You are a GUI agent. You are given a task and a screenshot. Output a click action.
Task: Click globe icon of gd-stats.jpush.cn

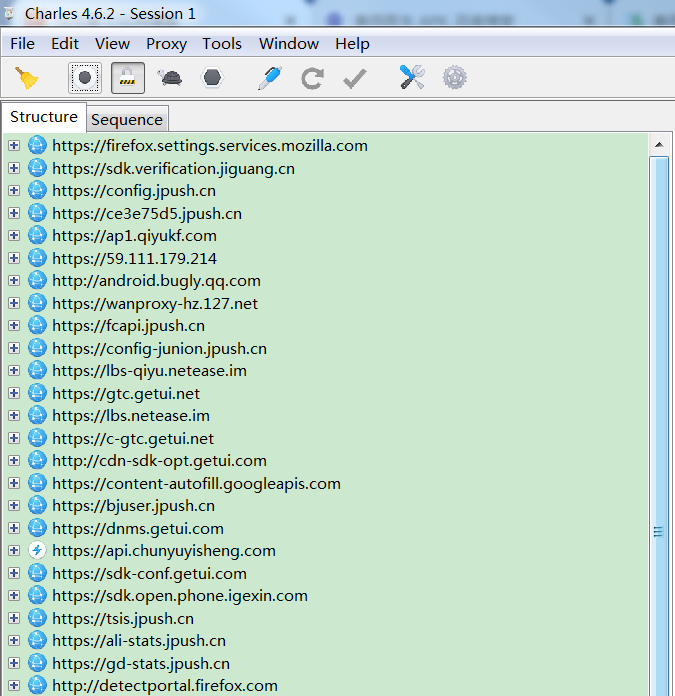point(37,663)
